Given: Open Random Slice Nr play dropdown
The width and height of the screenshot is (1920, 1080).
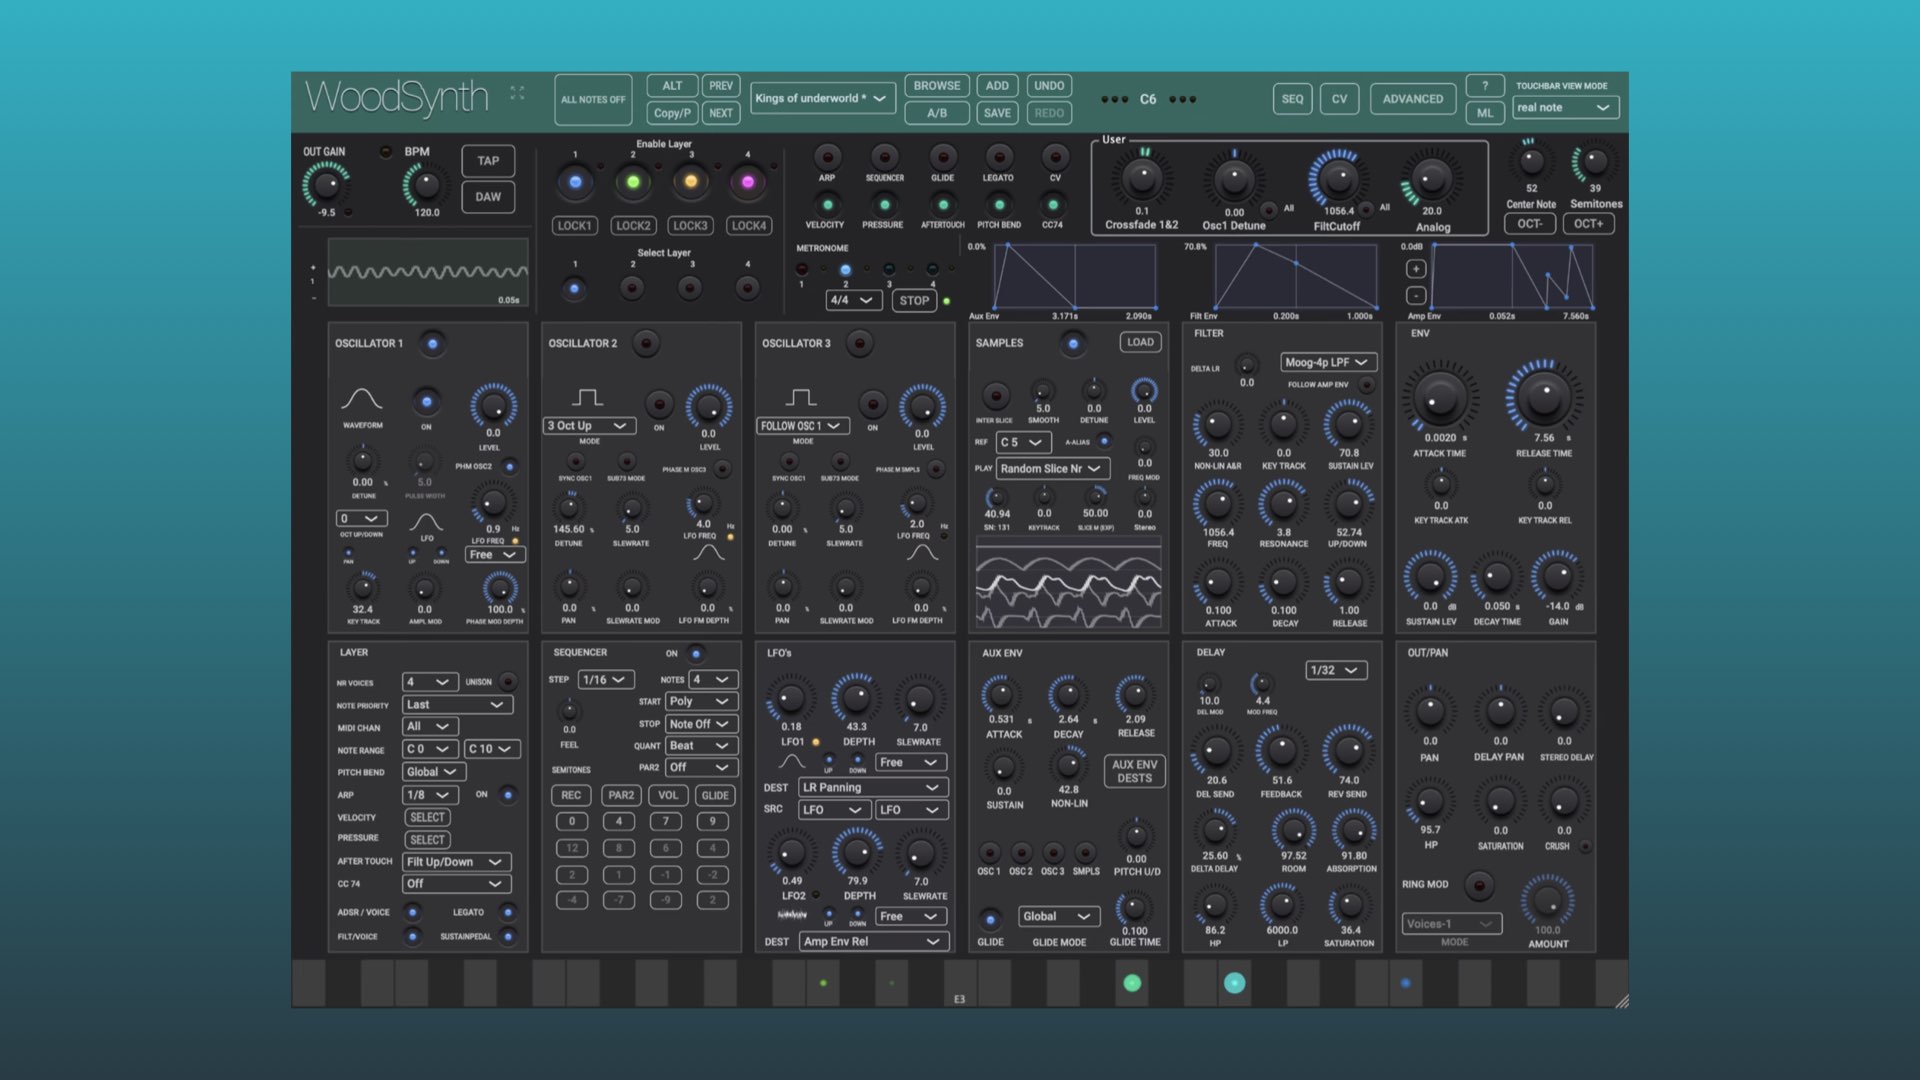Looking at the screenshot, I should [x=1053, y=468].
